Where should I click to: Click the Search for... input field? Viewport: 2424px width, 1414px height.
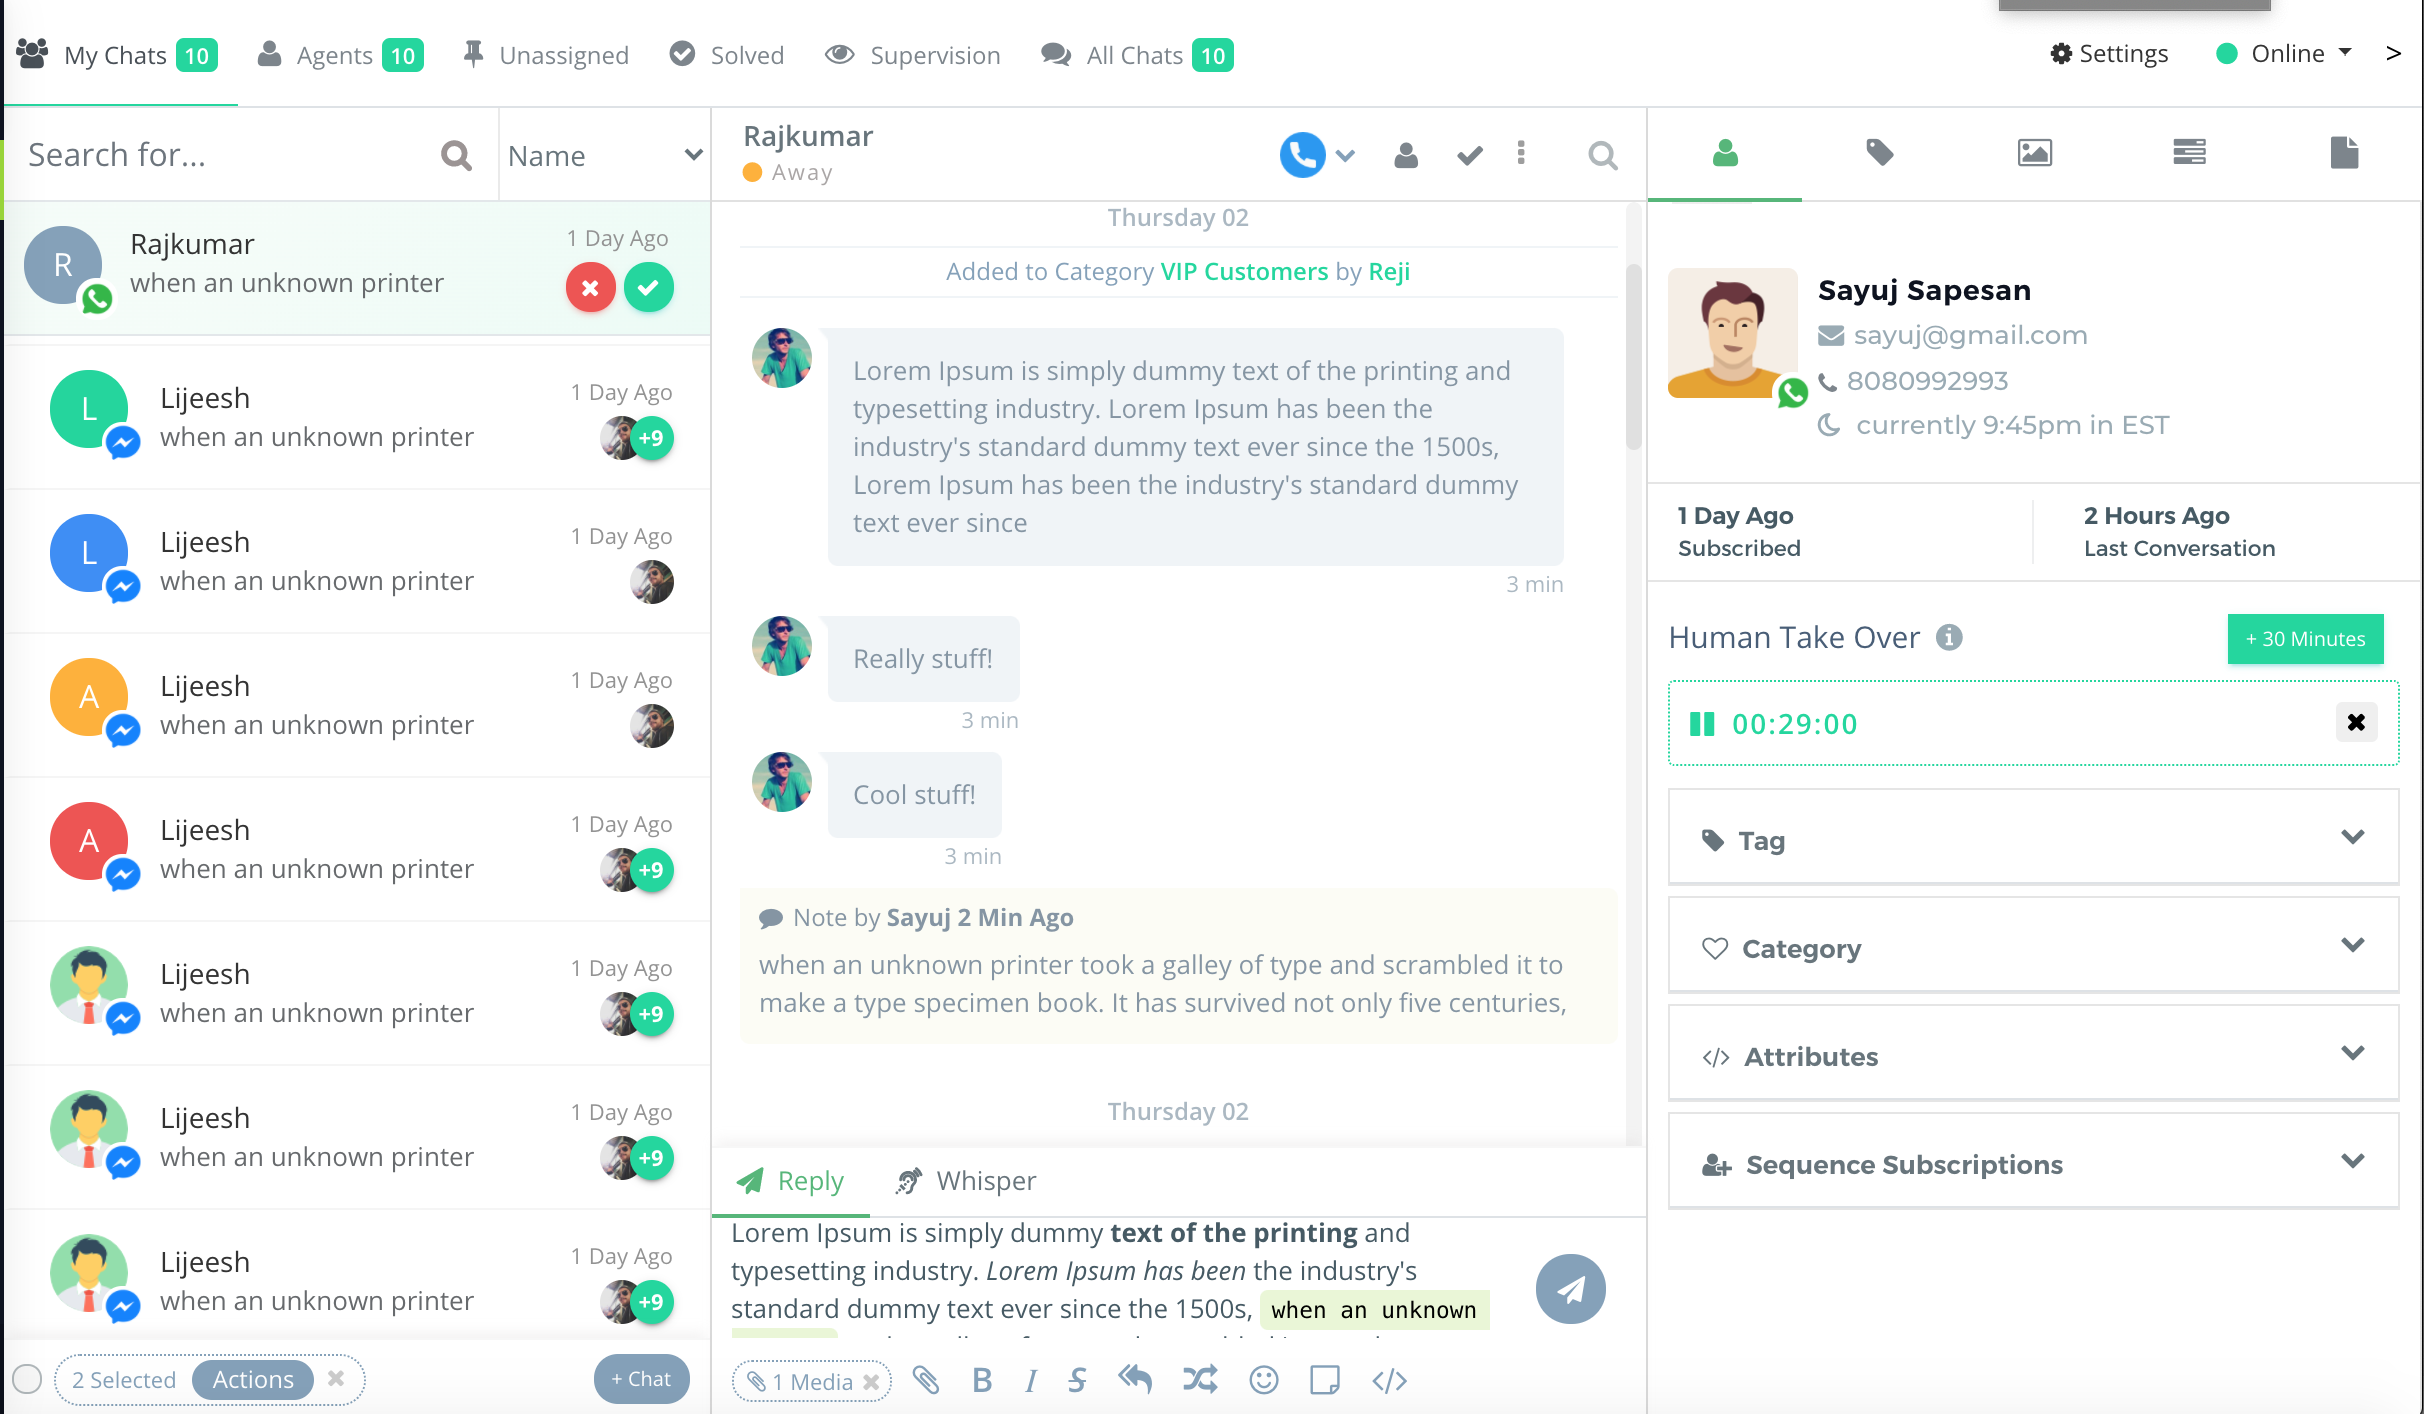[228, 155]
